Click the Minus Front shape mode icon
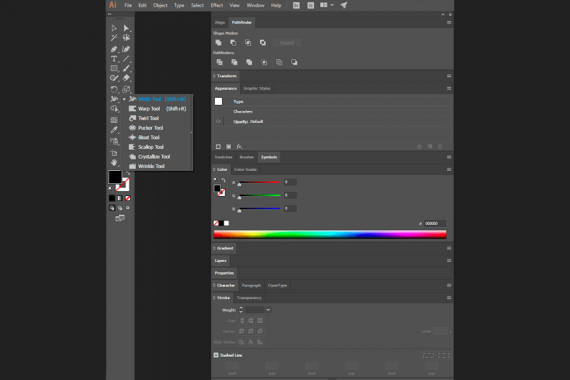 (x=233, y=43)
